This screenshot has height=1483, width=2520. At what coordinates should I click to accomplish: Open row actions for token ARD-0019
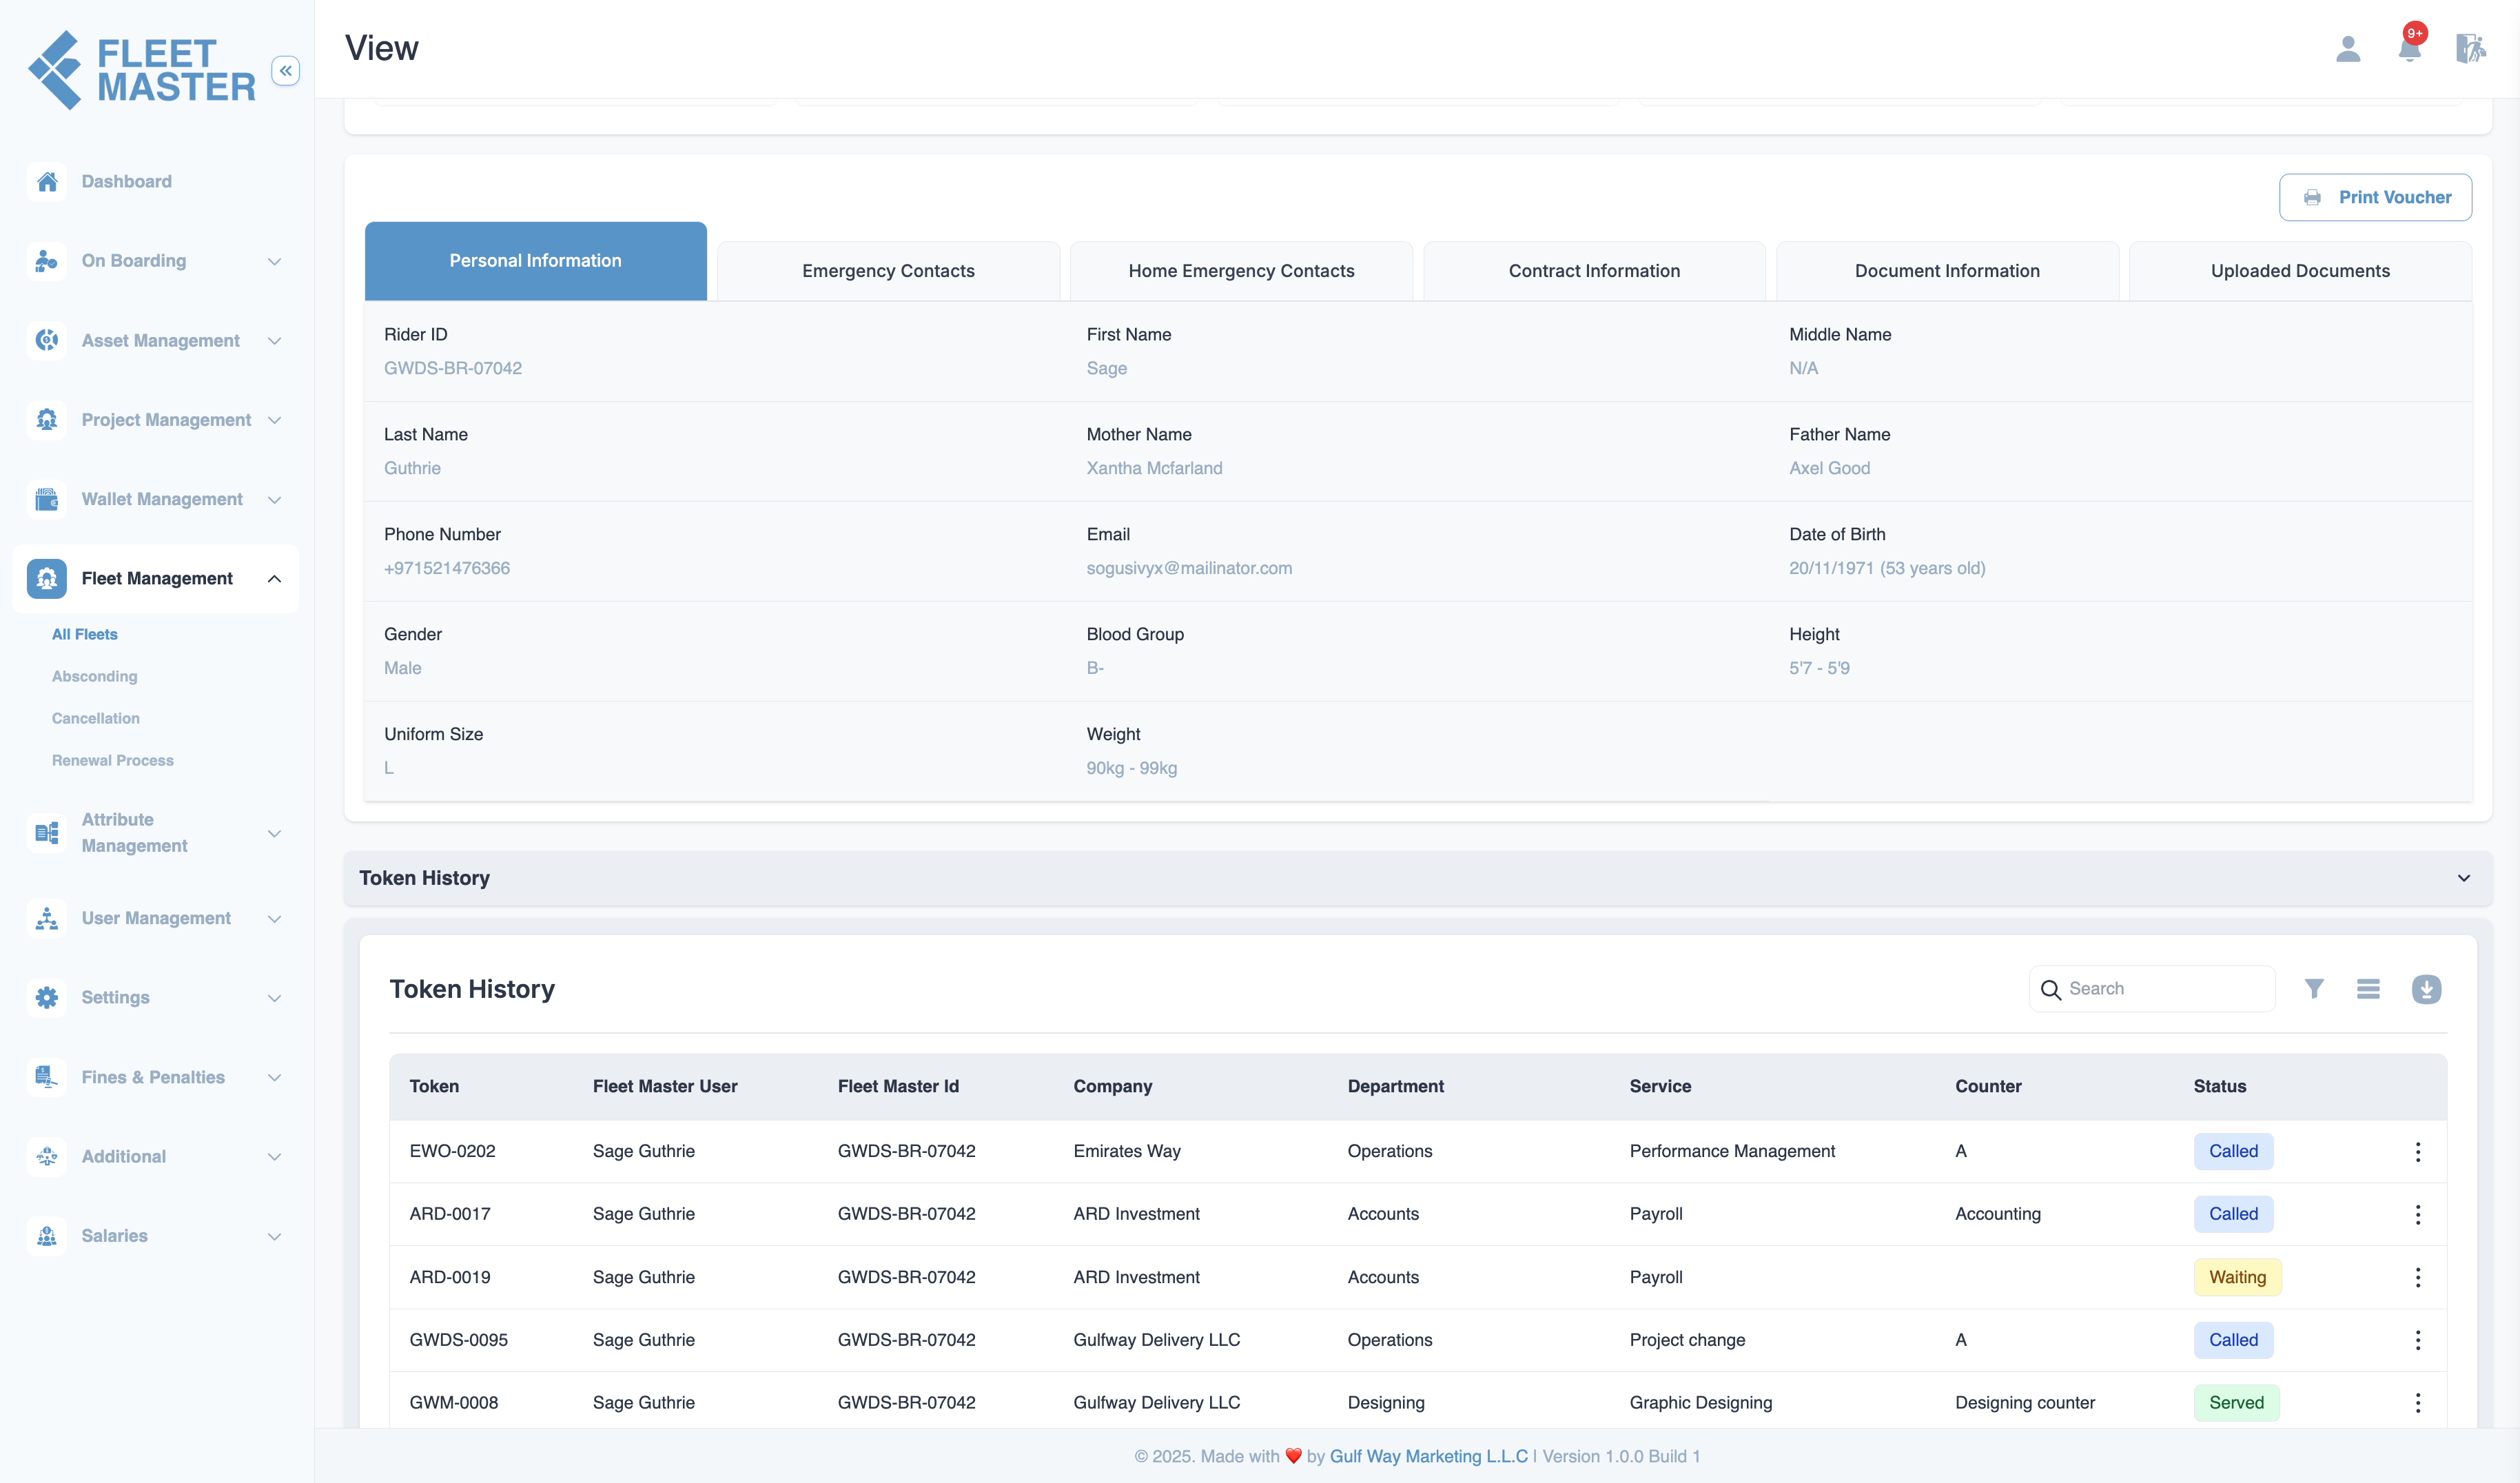[x=2418, y=1277]
